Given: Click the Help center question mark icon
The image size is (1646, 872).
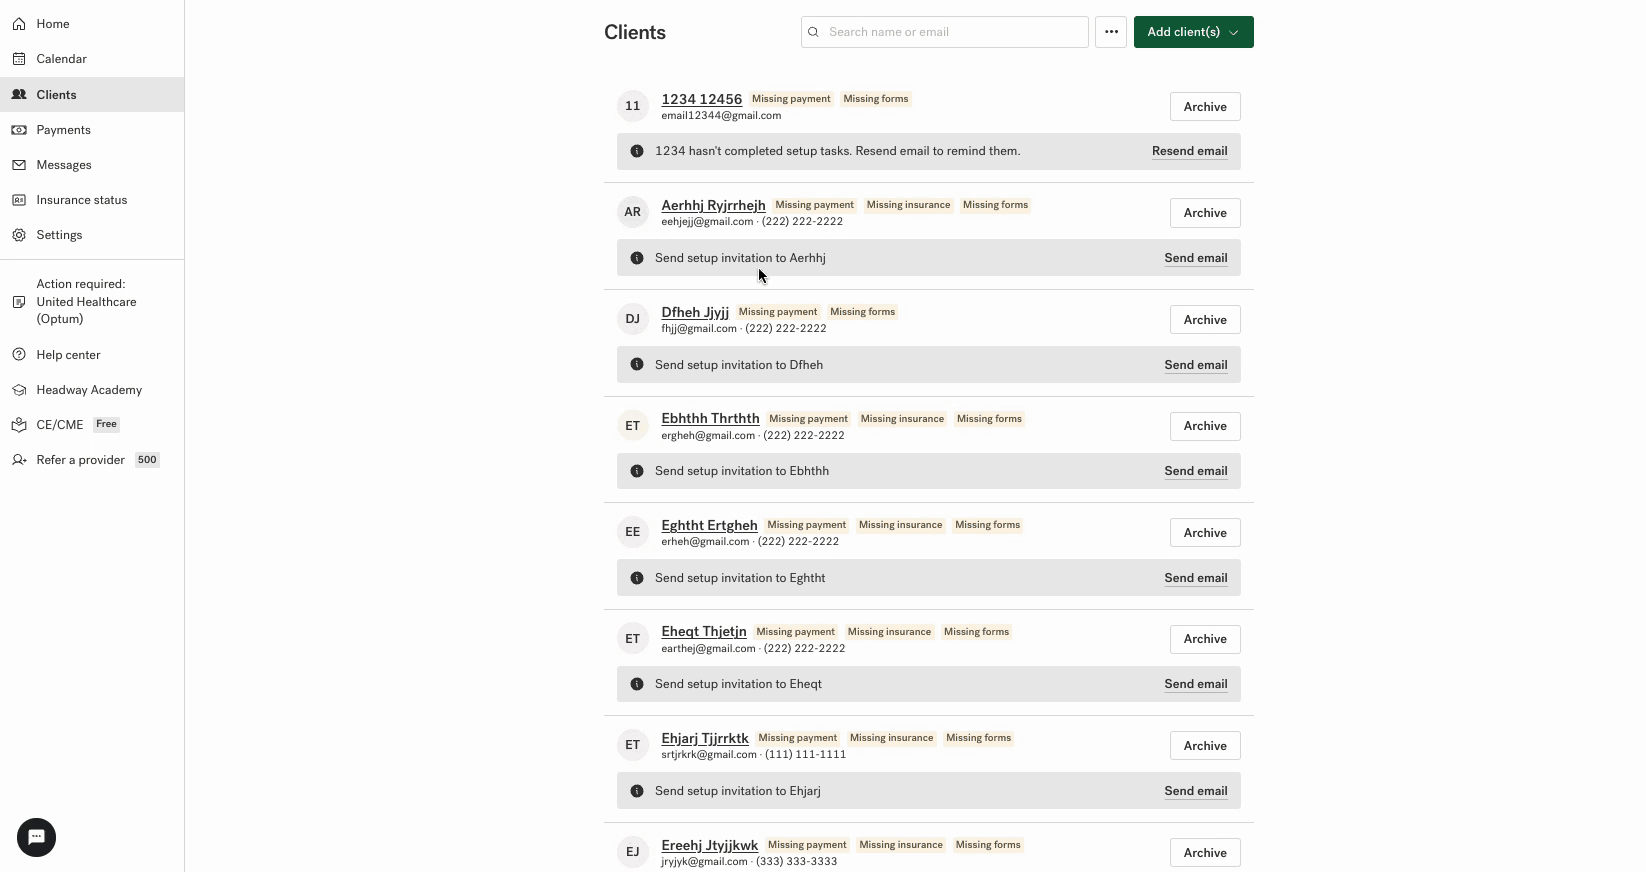Looking at the screenshot, I should tap(19, 355).
